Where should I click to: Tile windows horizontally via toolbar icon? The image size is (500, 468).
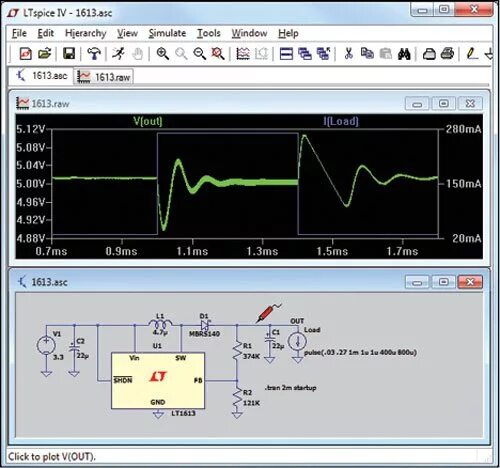click(x=286, y=54)
